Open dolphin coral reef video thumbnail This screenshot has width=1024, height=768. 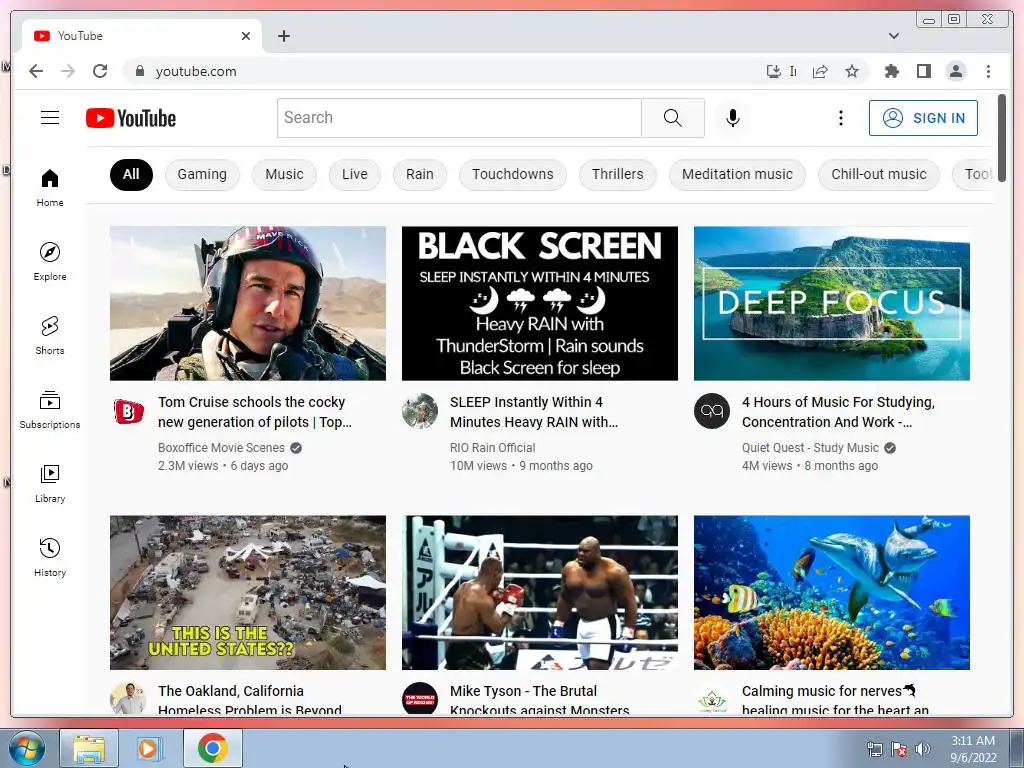tap(831, 592)
